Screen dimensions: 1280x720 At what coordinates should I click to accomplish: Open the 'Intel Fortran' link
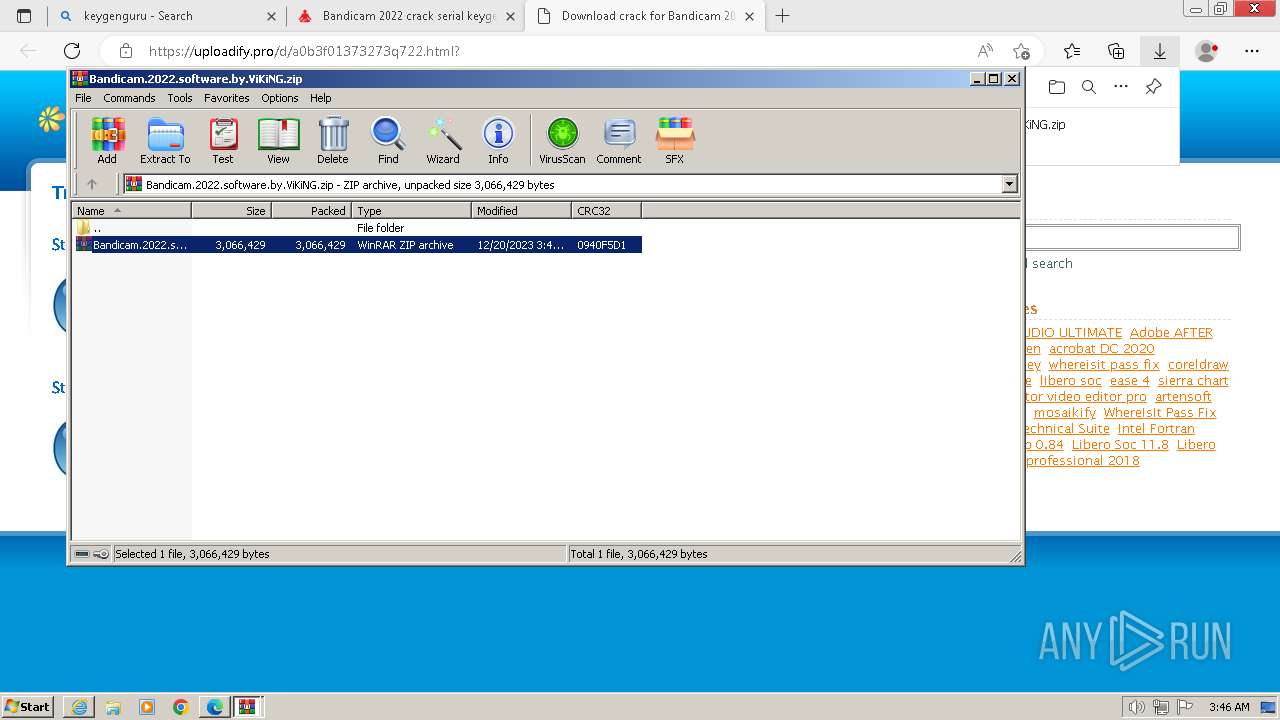1156,429
